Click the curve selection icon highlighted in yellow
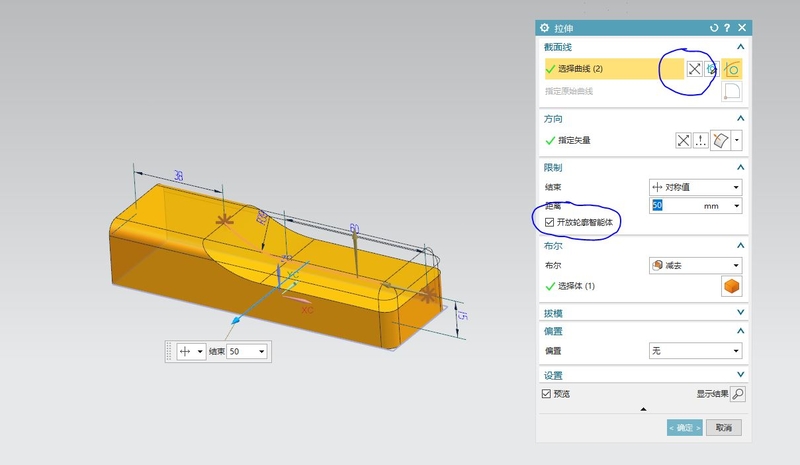800x465 pixels. click(x=732, y=69)
